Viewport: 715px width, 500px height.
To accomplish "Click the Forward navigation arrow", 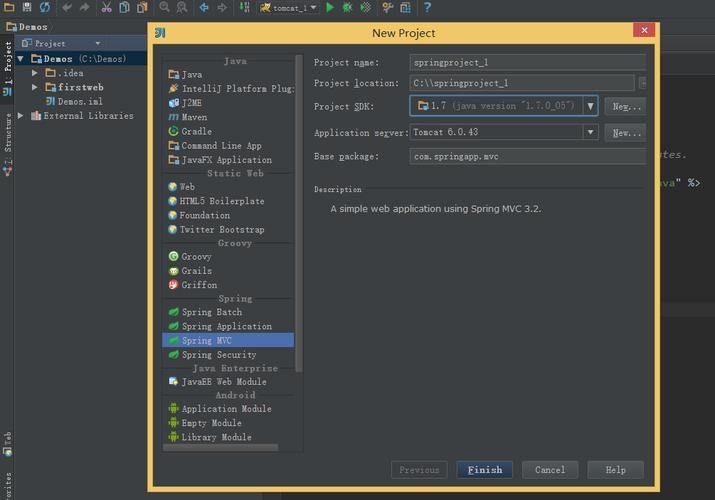I will [x=222, y=7].
